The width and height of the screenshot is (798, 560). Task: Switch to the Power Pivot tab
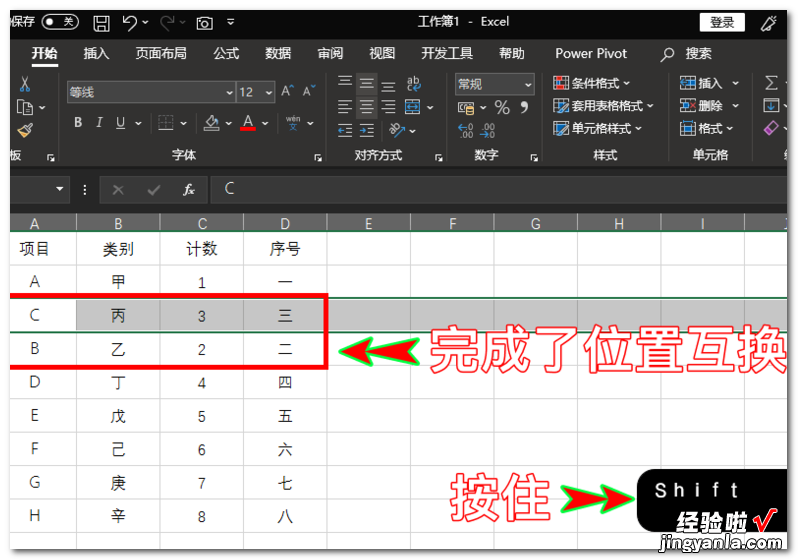(591, 53)
